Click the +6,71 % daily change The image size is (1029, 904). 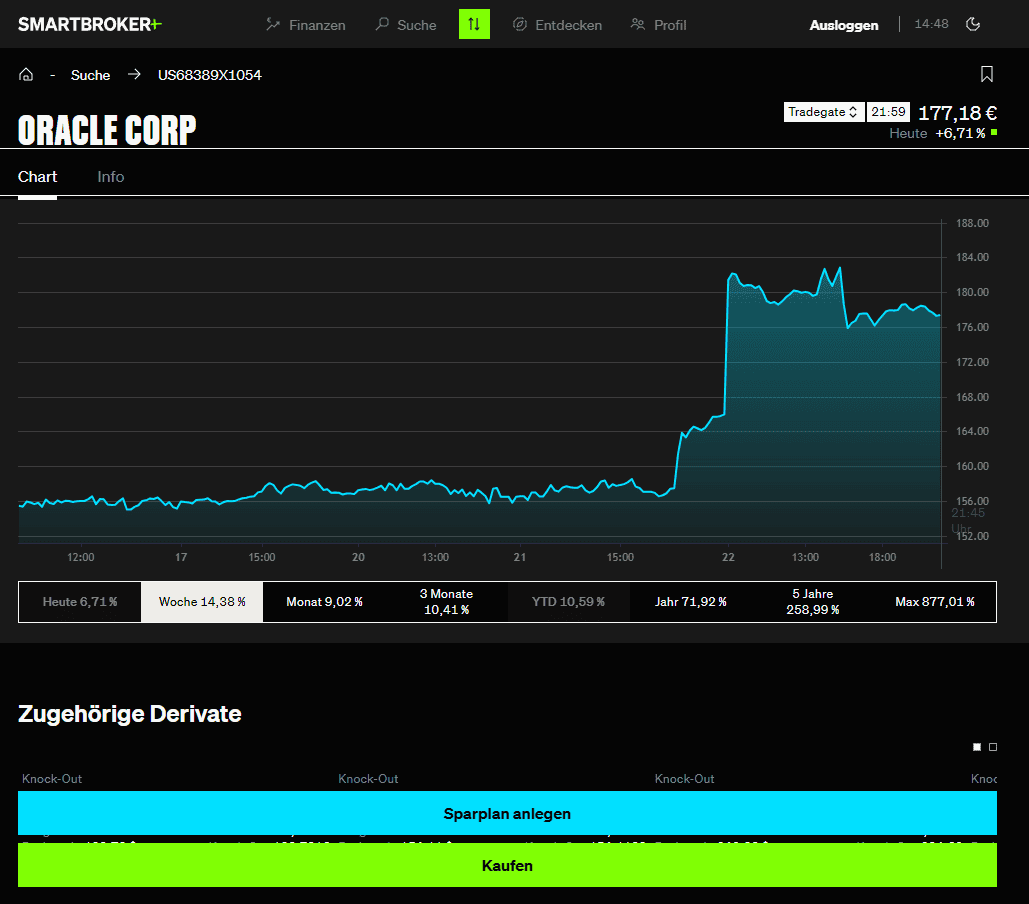point(960,133)
